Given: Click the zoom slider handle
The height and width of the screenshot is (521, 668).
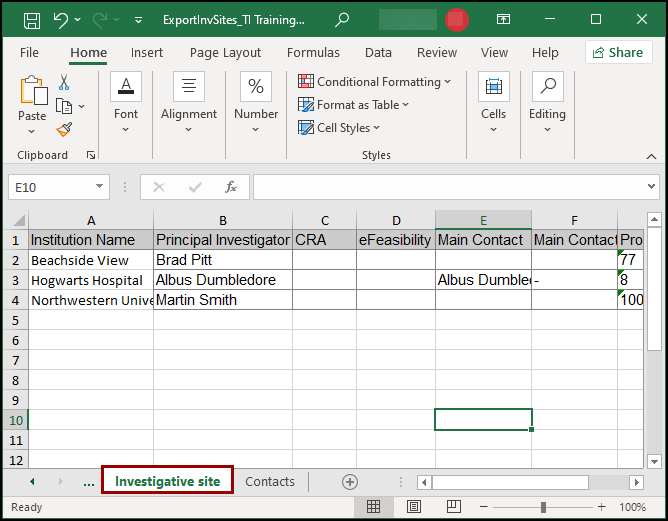Looking at the screenshot, I should [543, 507].
